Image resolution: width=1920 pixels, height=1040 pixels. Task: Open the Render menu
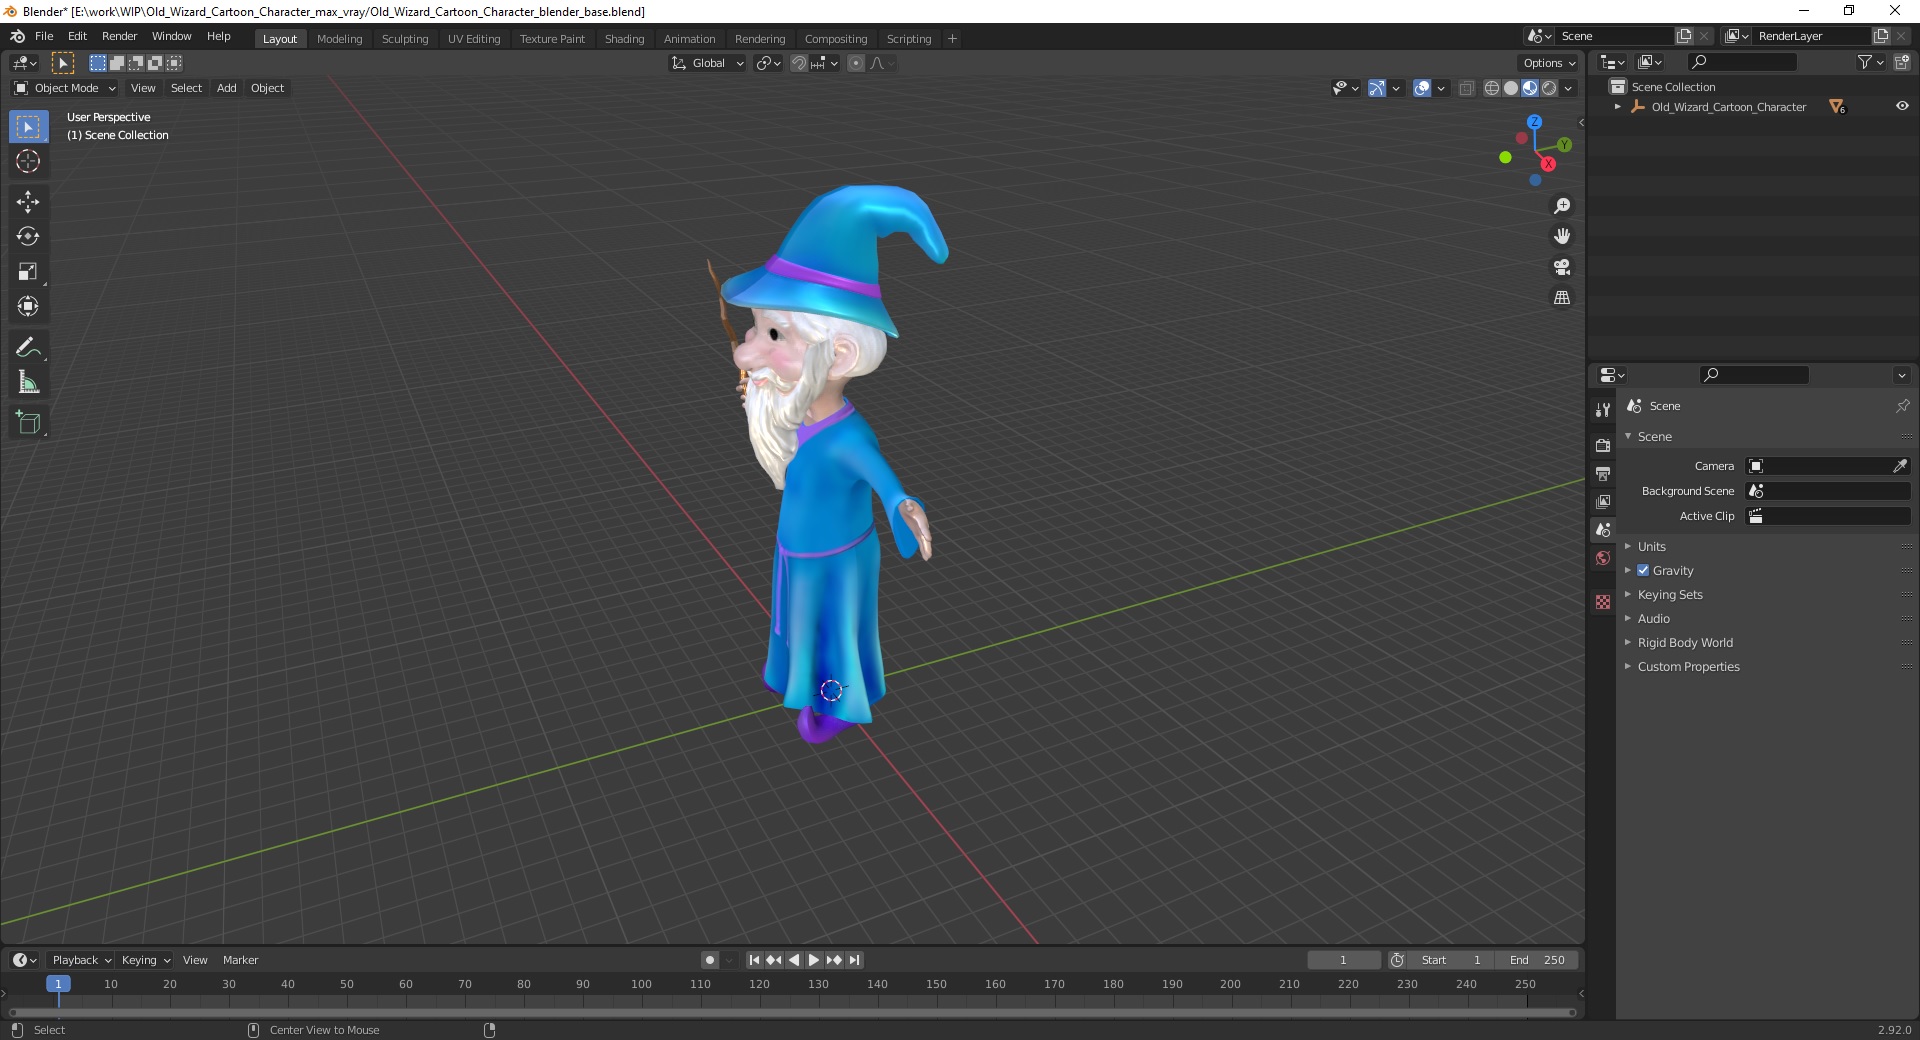tap(119, 36)
